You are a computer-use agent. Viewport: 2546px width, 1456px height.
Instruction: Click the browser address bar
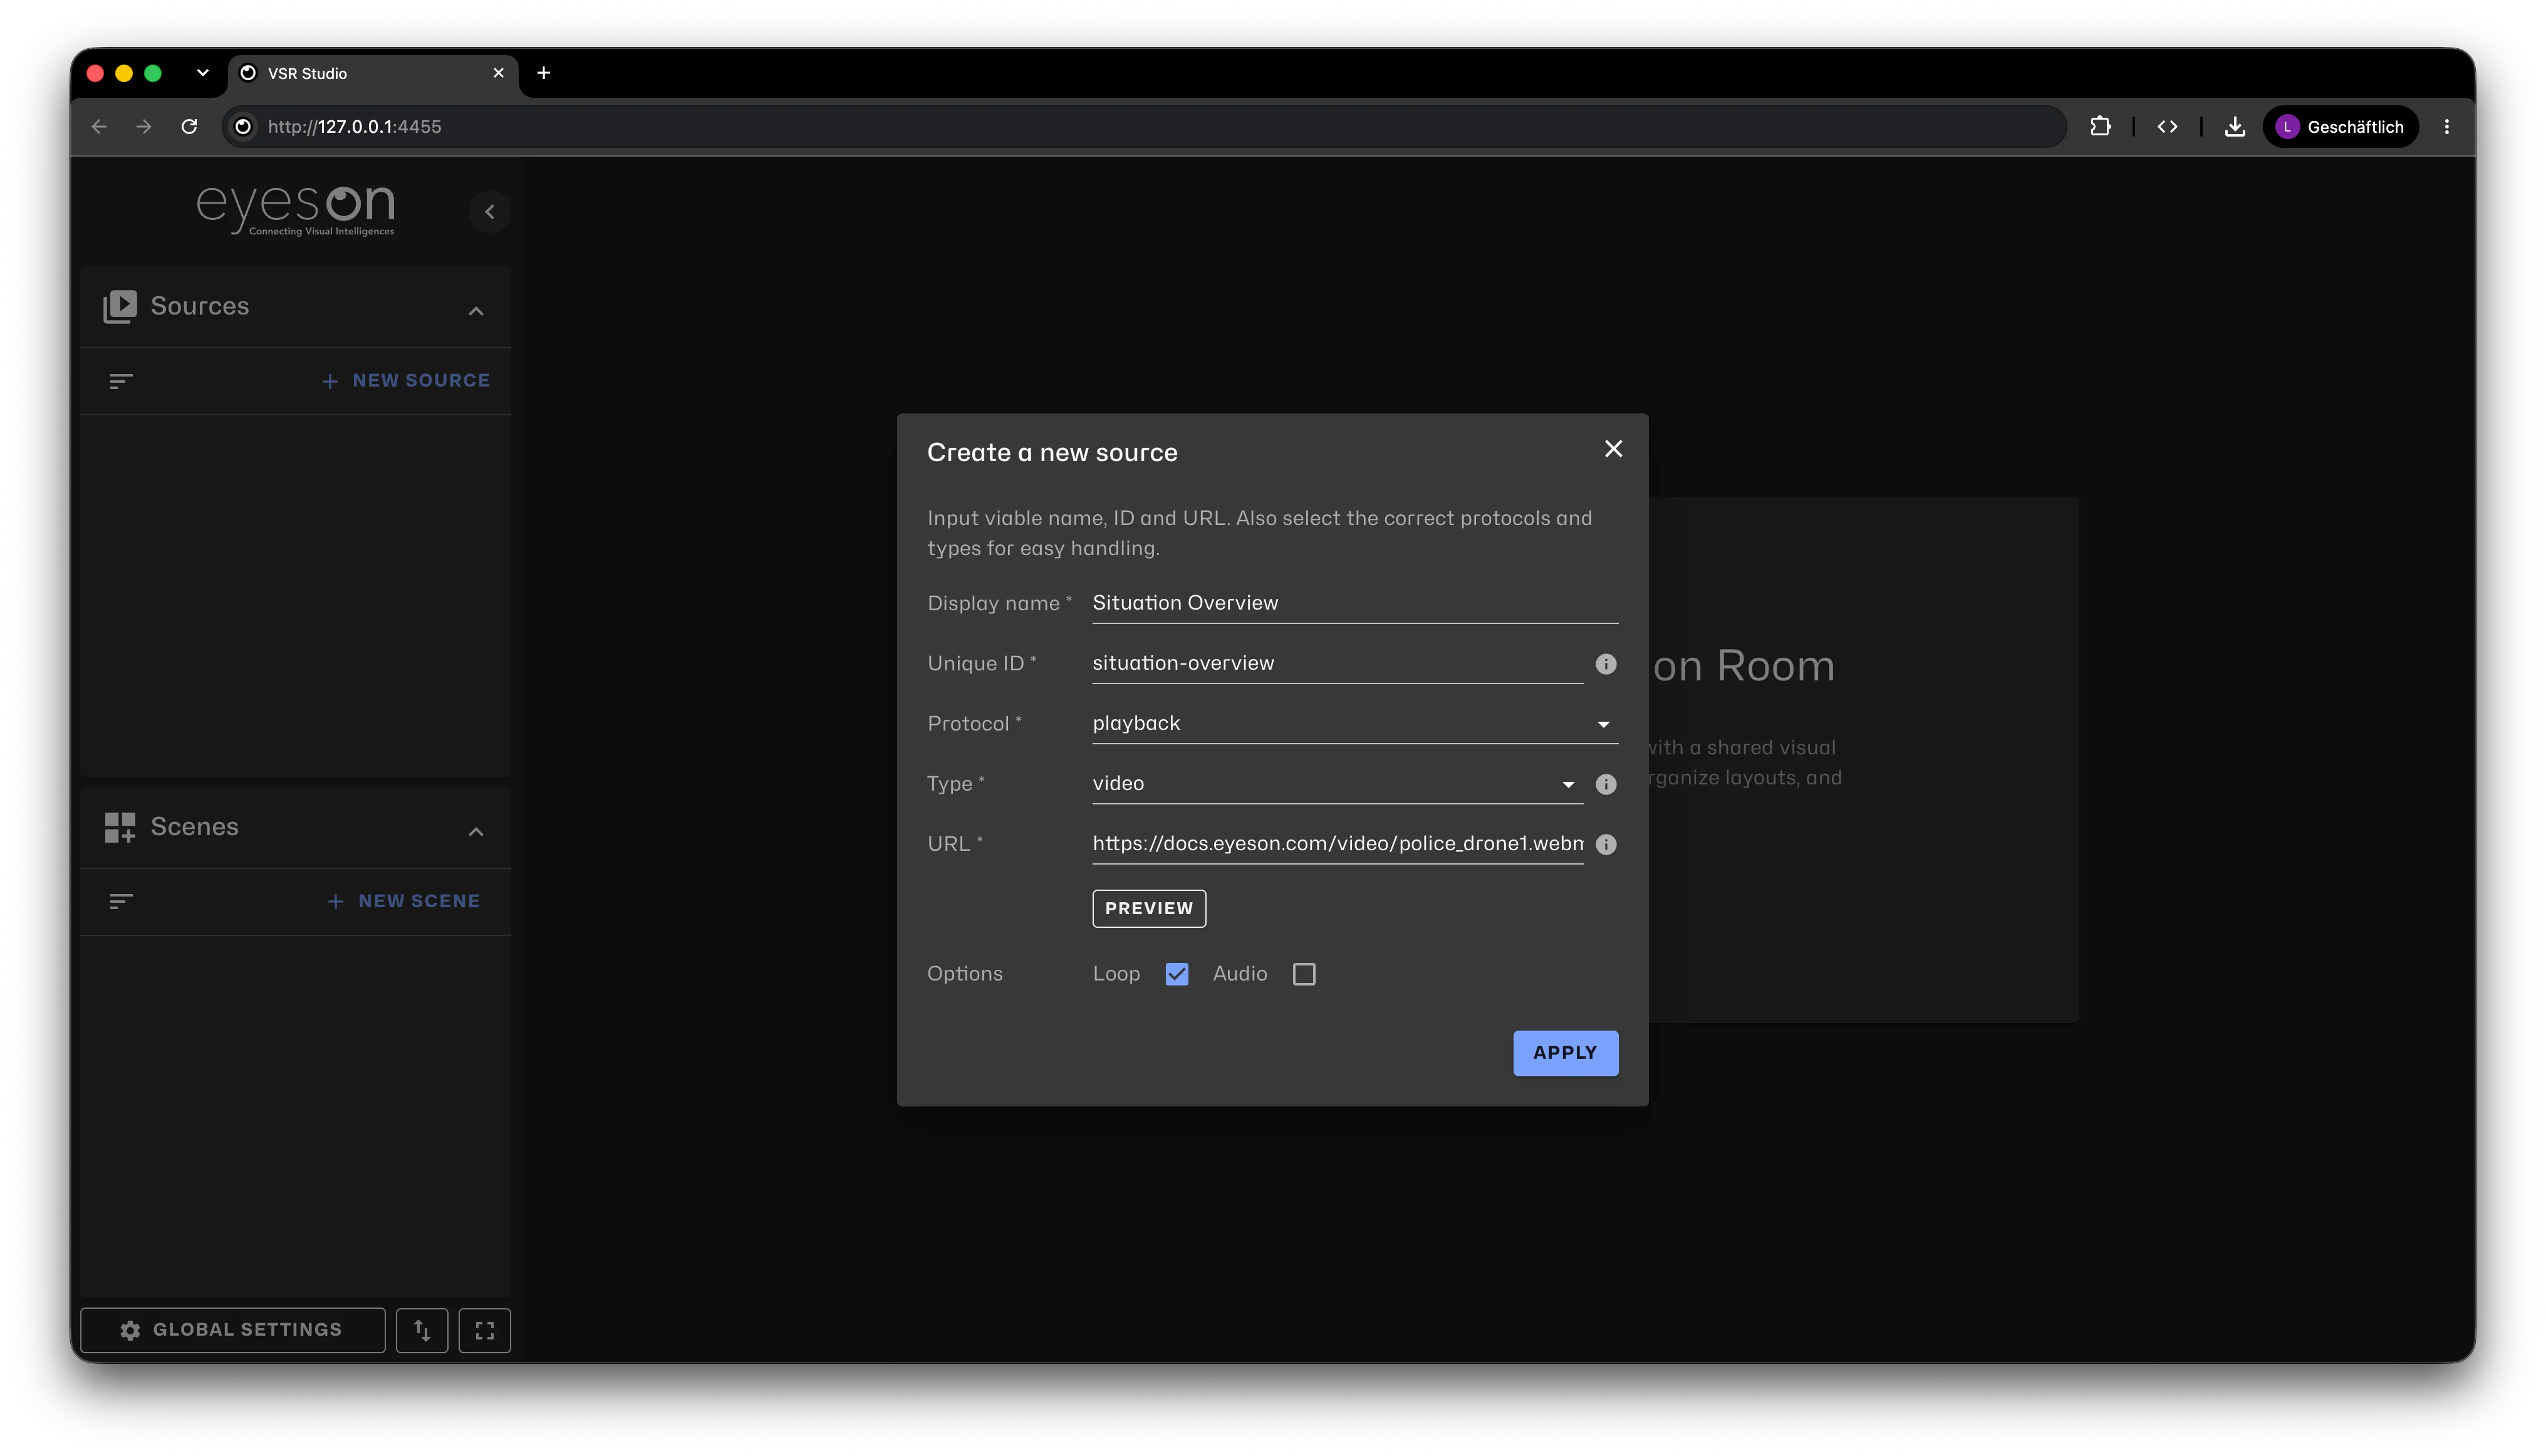coord(1143,127)
